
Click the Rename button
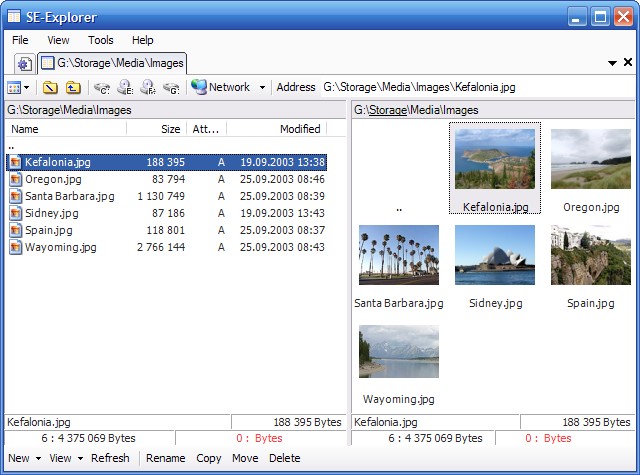click(166, 458)
